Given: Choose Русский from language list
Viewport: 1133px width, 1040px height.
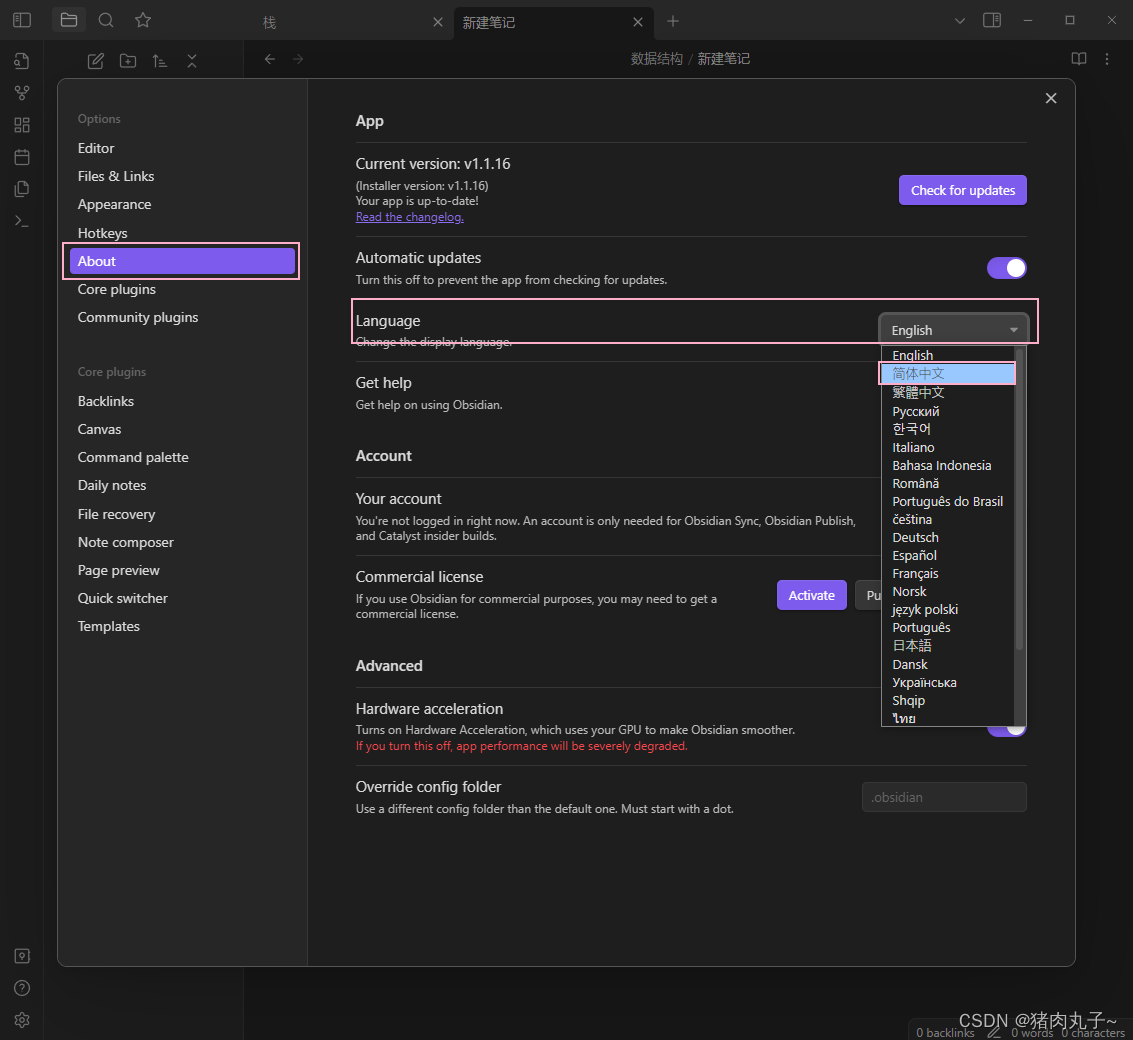Looking at the screenshot, I should pos(948,411).
